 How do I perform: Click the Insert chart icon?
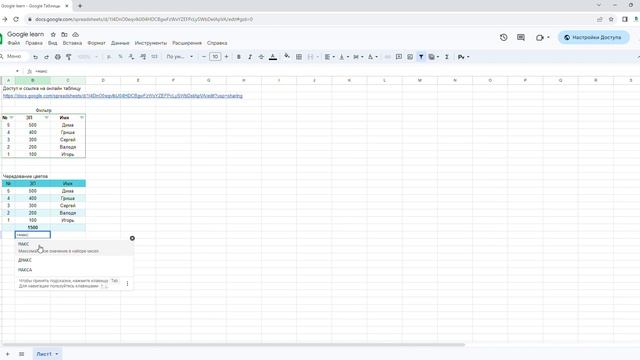410,57
